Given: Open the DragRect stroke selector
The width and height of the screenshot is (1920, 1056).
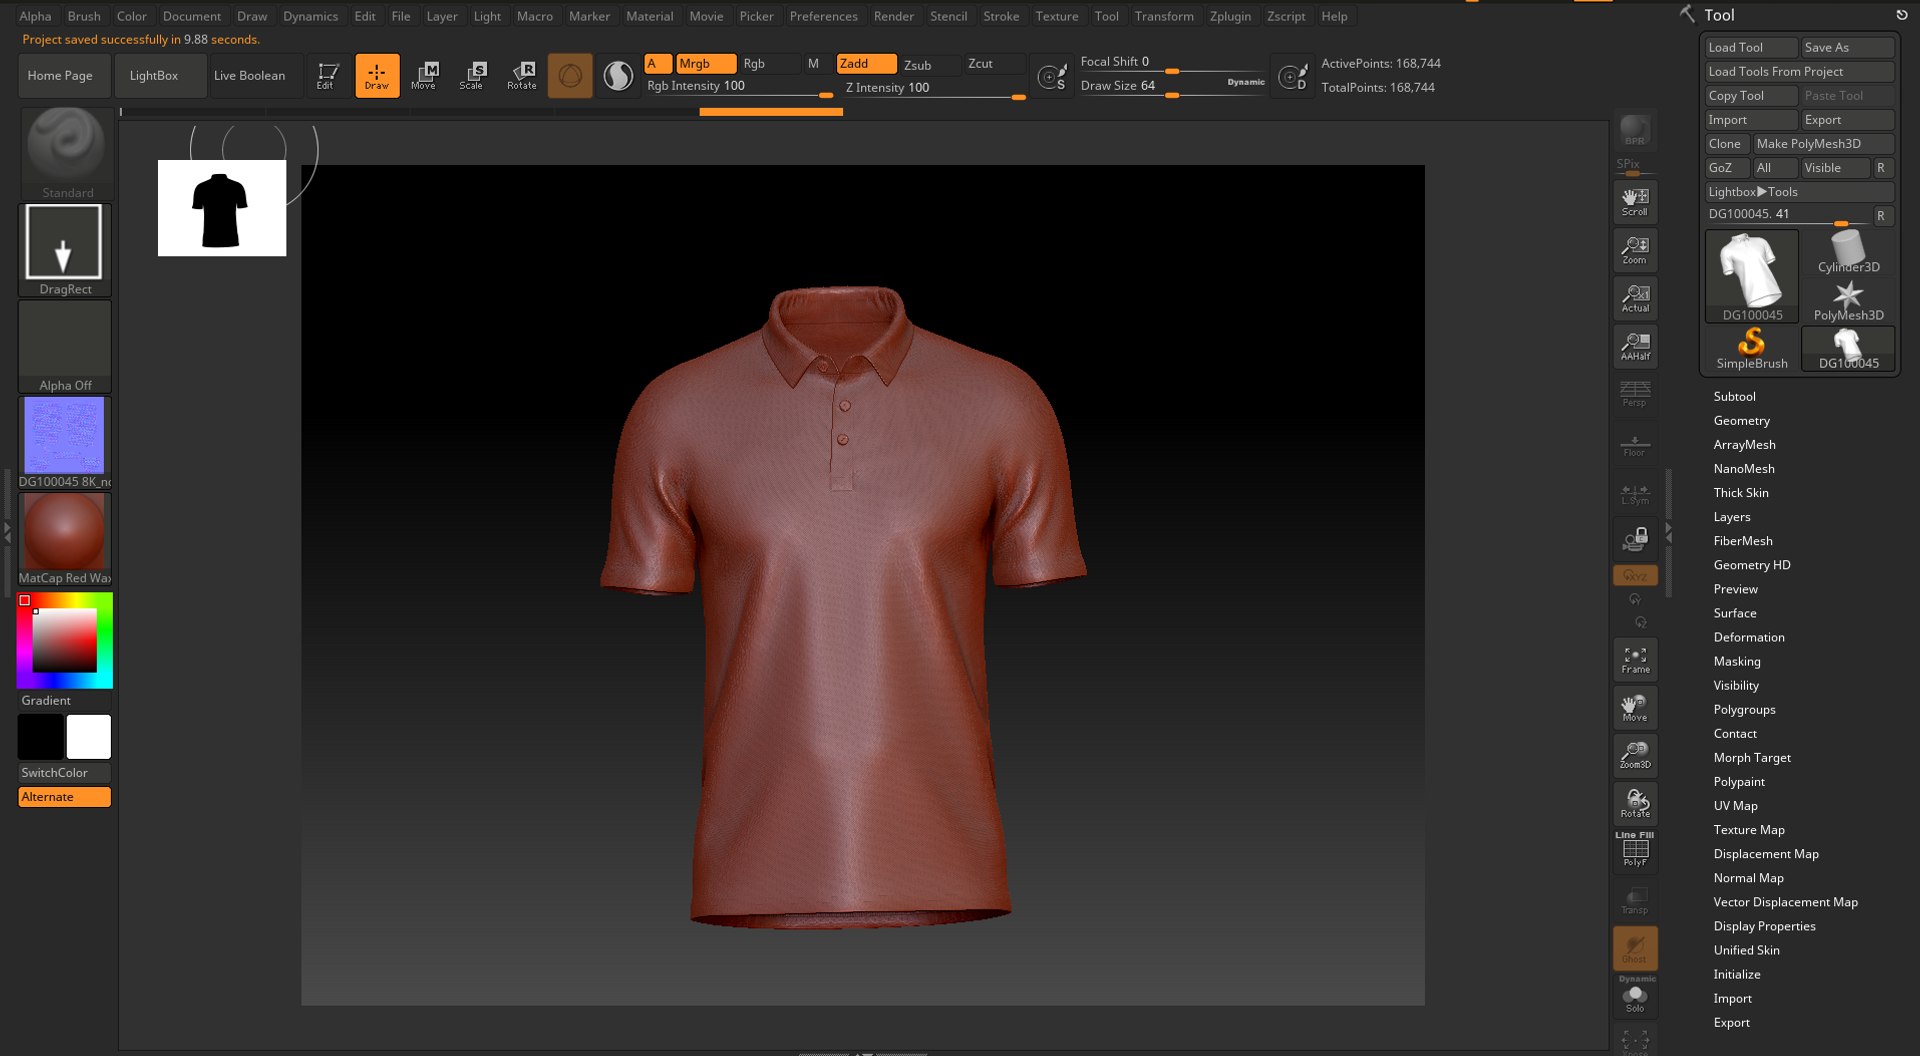Looking at the screenshot, I should point(64,250).
